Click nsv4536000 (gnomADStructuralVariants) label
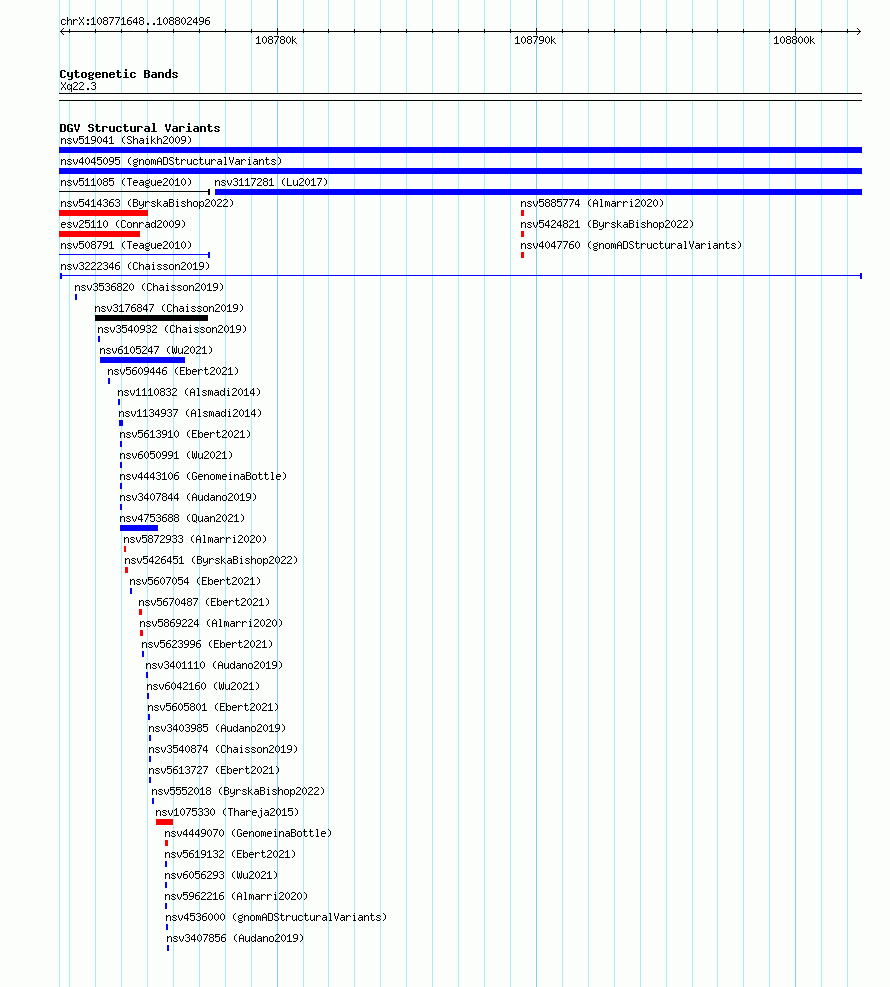 point(276,917)
